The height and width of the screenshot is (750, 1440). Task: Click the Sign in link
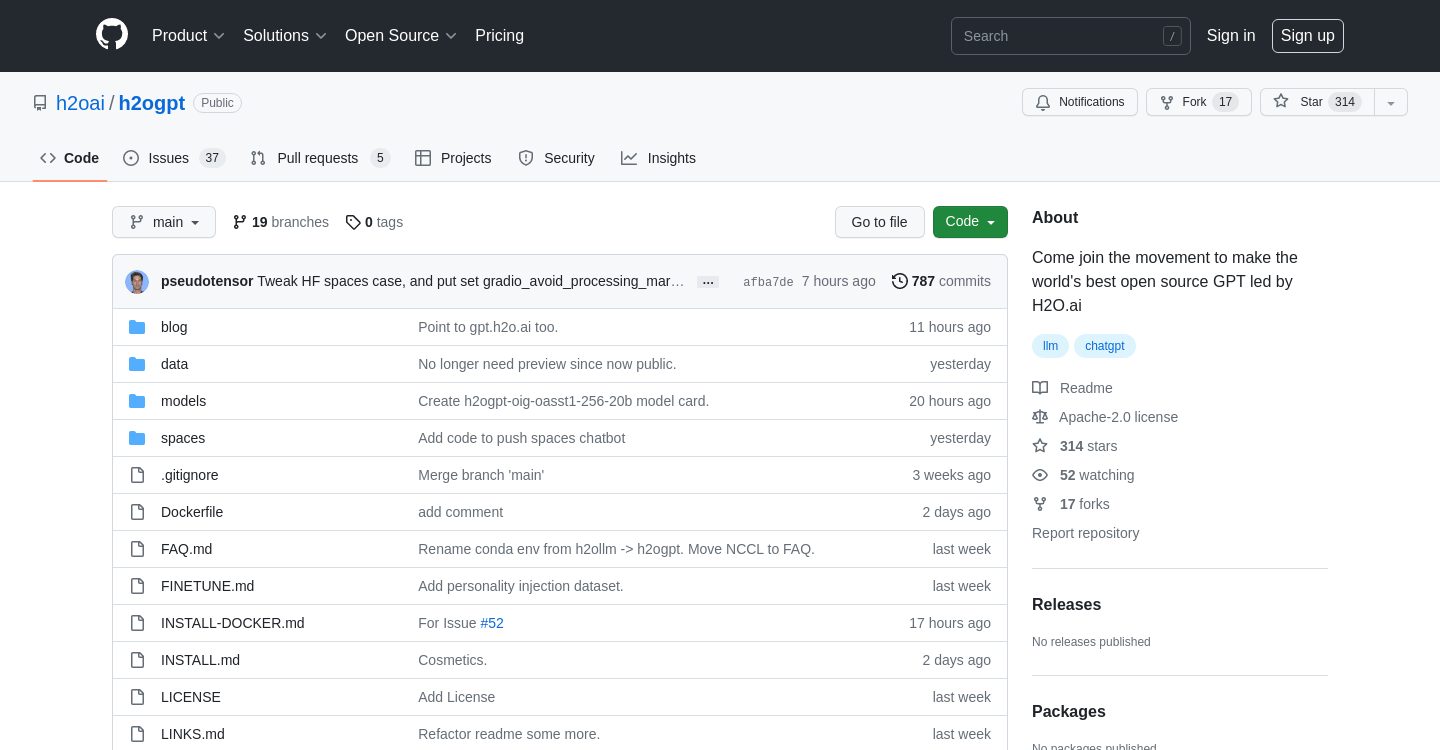click(1231, 36)
